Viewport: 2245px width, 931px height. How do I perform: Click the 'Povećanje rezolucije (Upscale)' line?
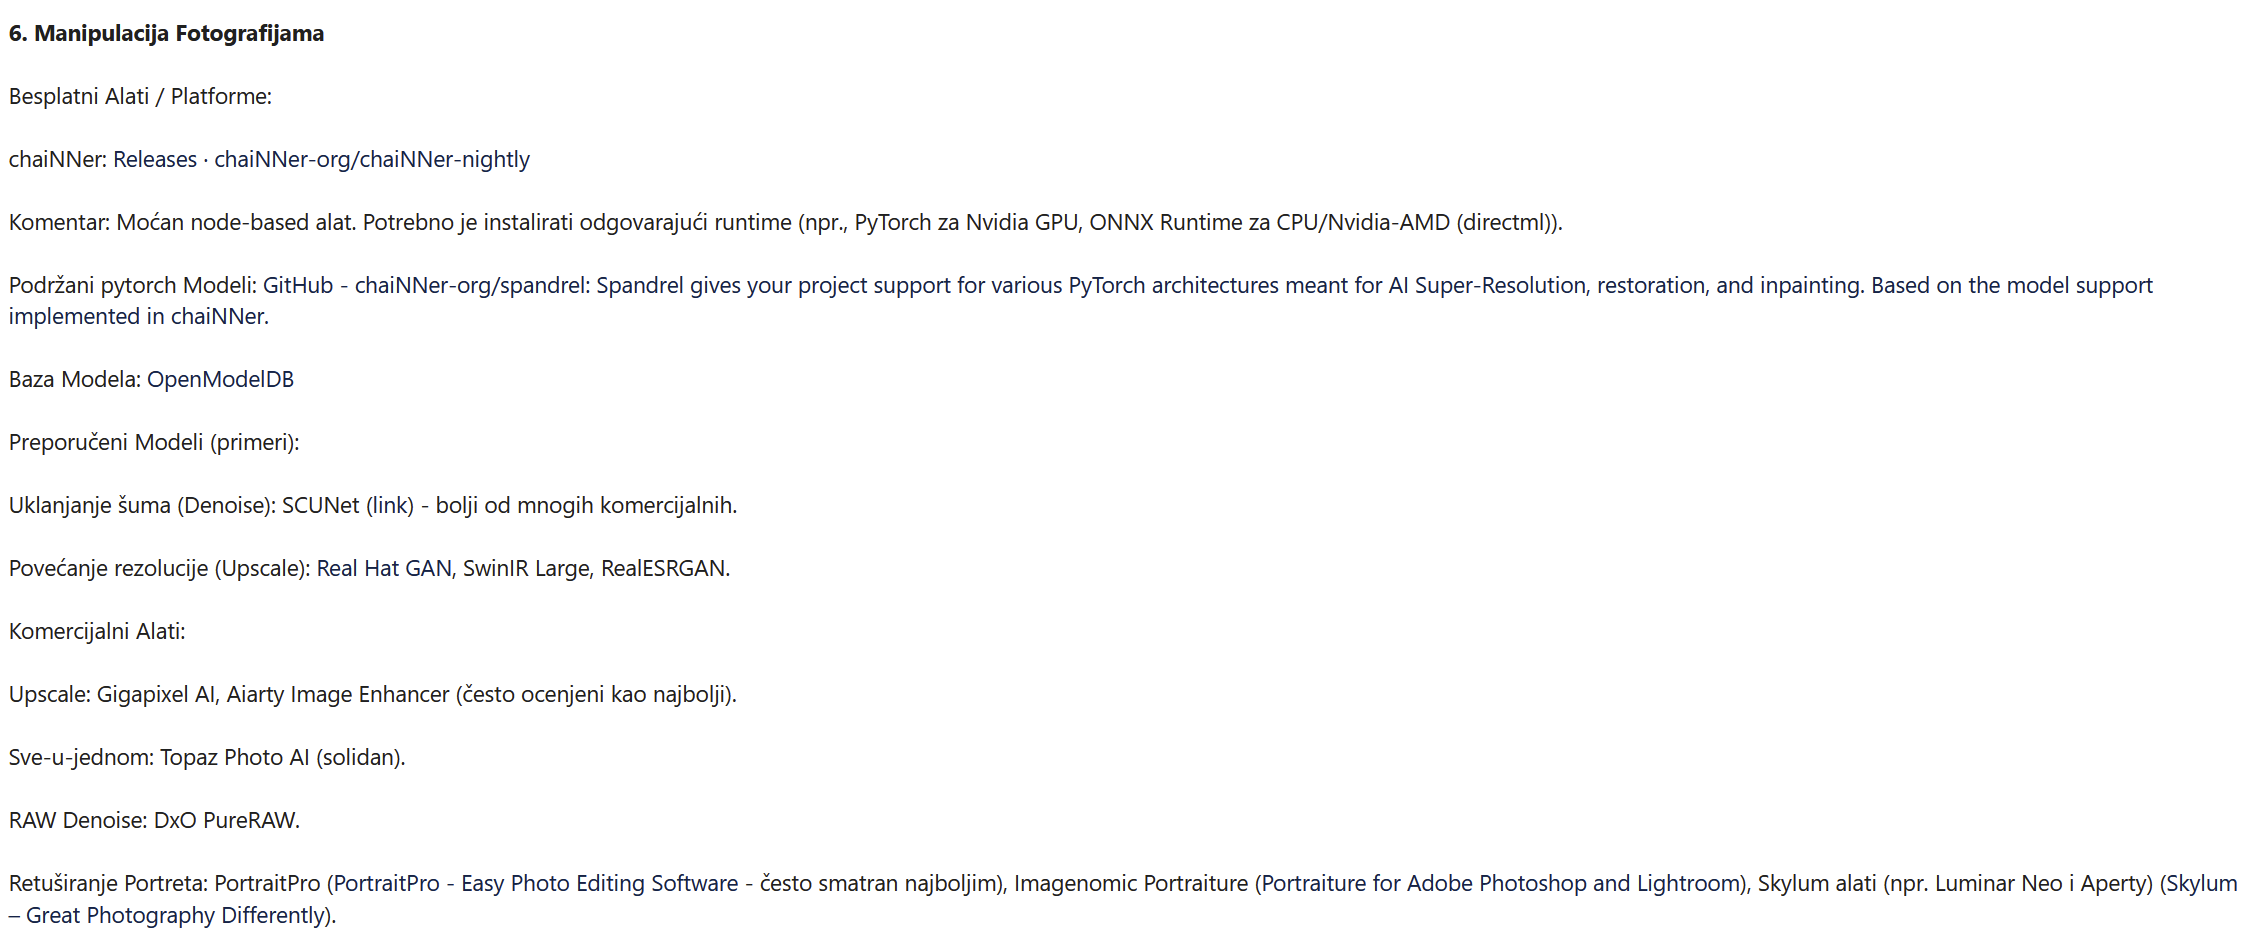(369, 568)
